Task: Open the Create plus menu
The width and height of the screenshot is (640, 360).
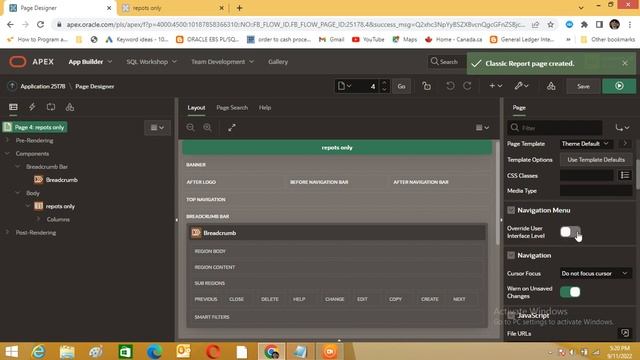Action: point(496,86)
